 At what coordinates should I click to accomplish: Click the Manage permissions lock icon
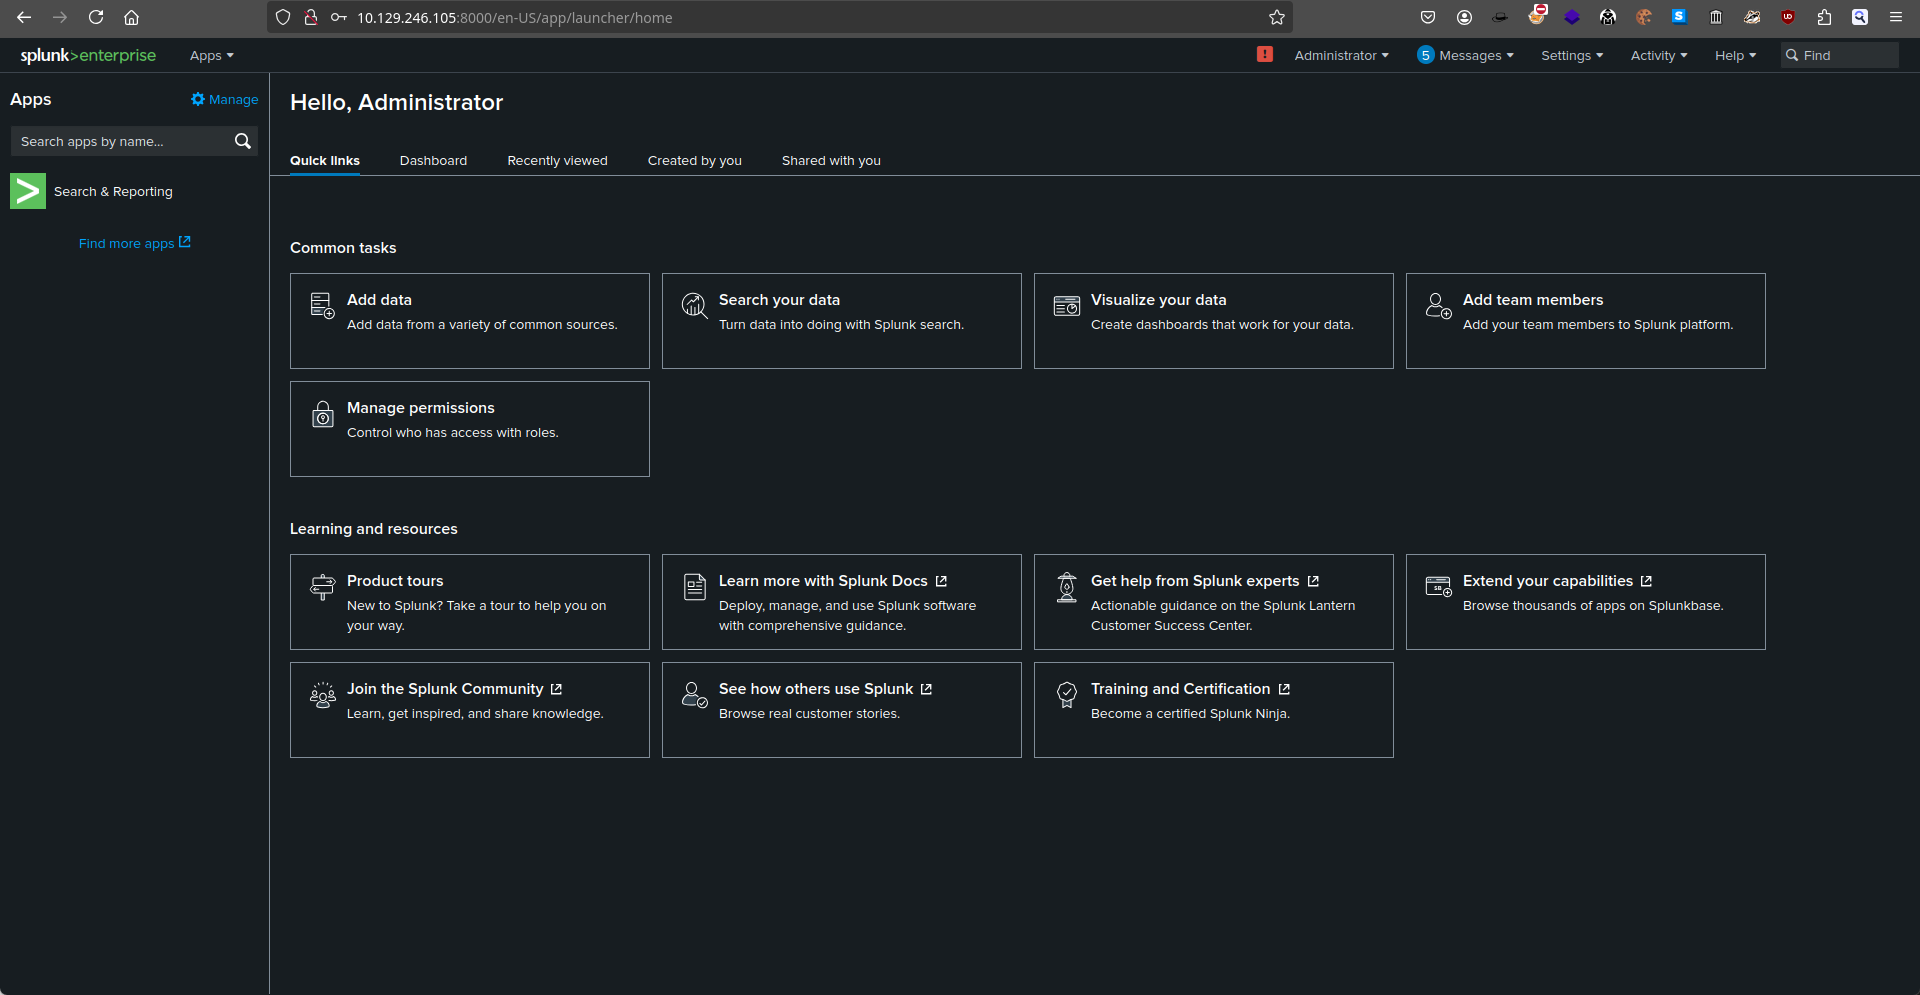click(322, 414)
